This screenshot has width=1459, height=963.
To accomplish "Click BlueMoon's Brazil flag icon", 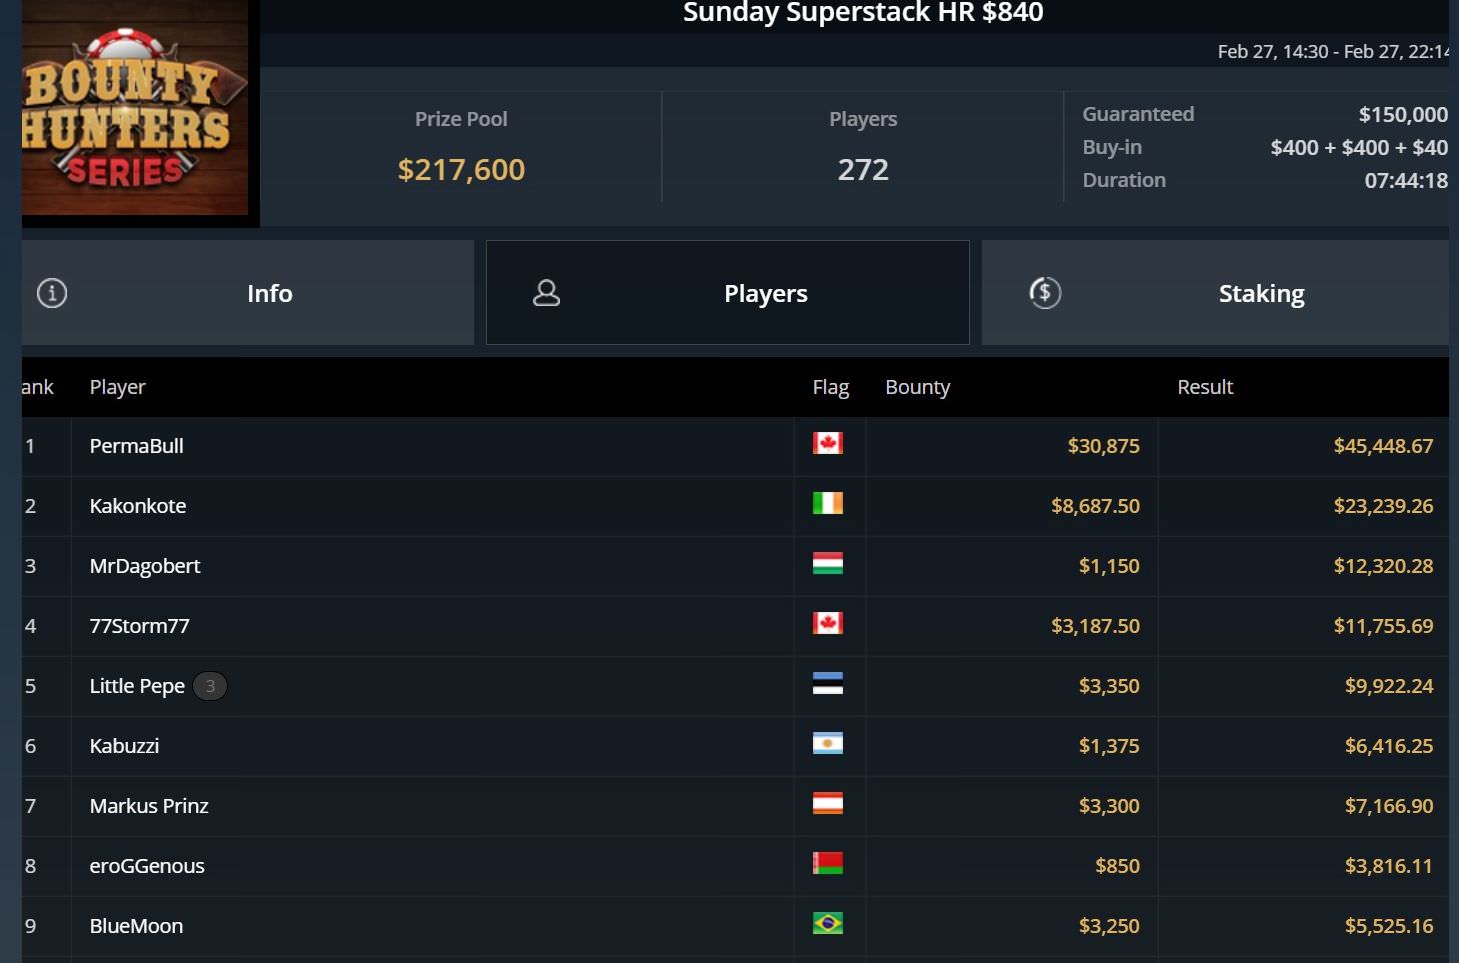I will (x=827, y=923).
